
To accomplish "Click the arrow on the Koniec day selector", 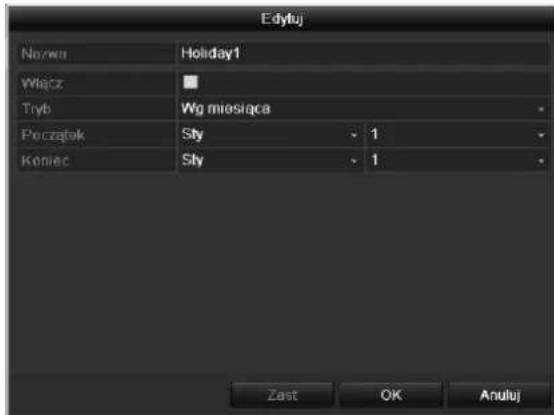I will pyautogui.click(x=541, y=161).
